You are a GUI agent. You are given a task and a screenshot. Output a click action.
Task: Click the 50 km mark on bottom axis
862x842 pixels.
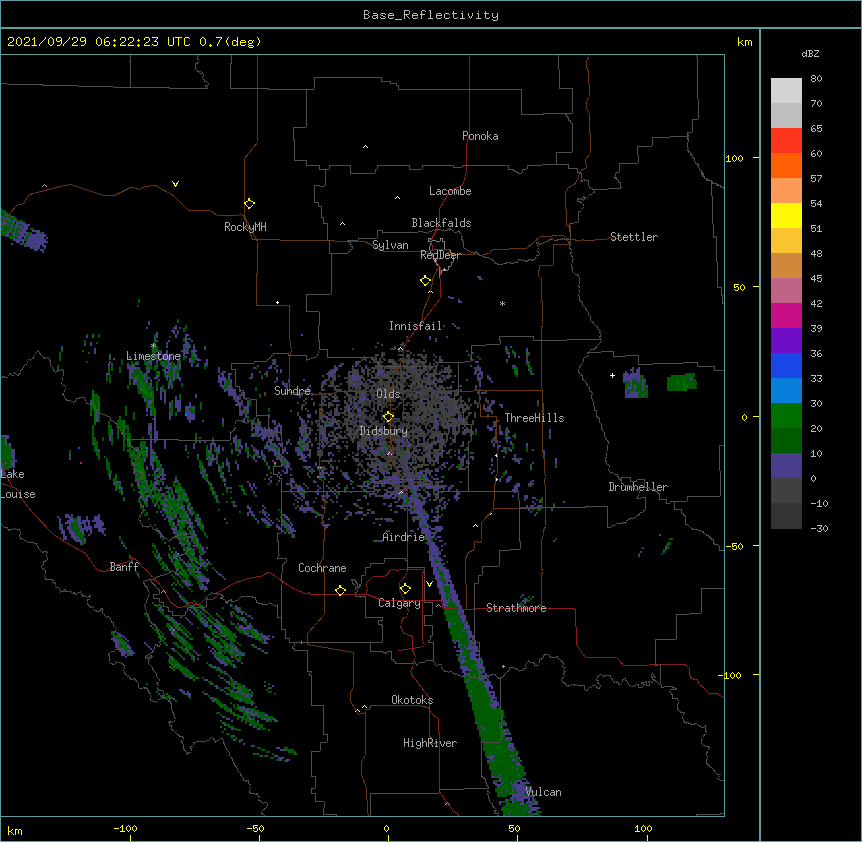514,828
